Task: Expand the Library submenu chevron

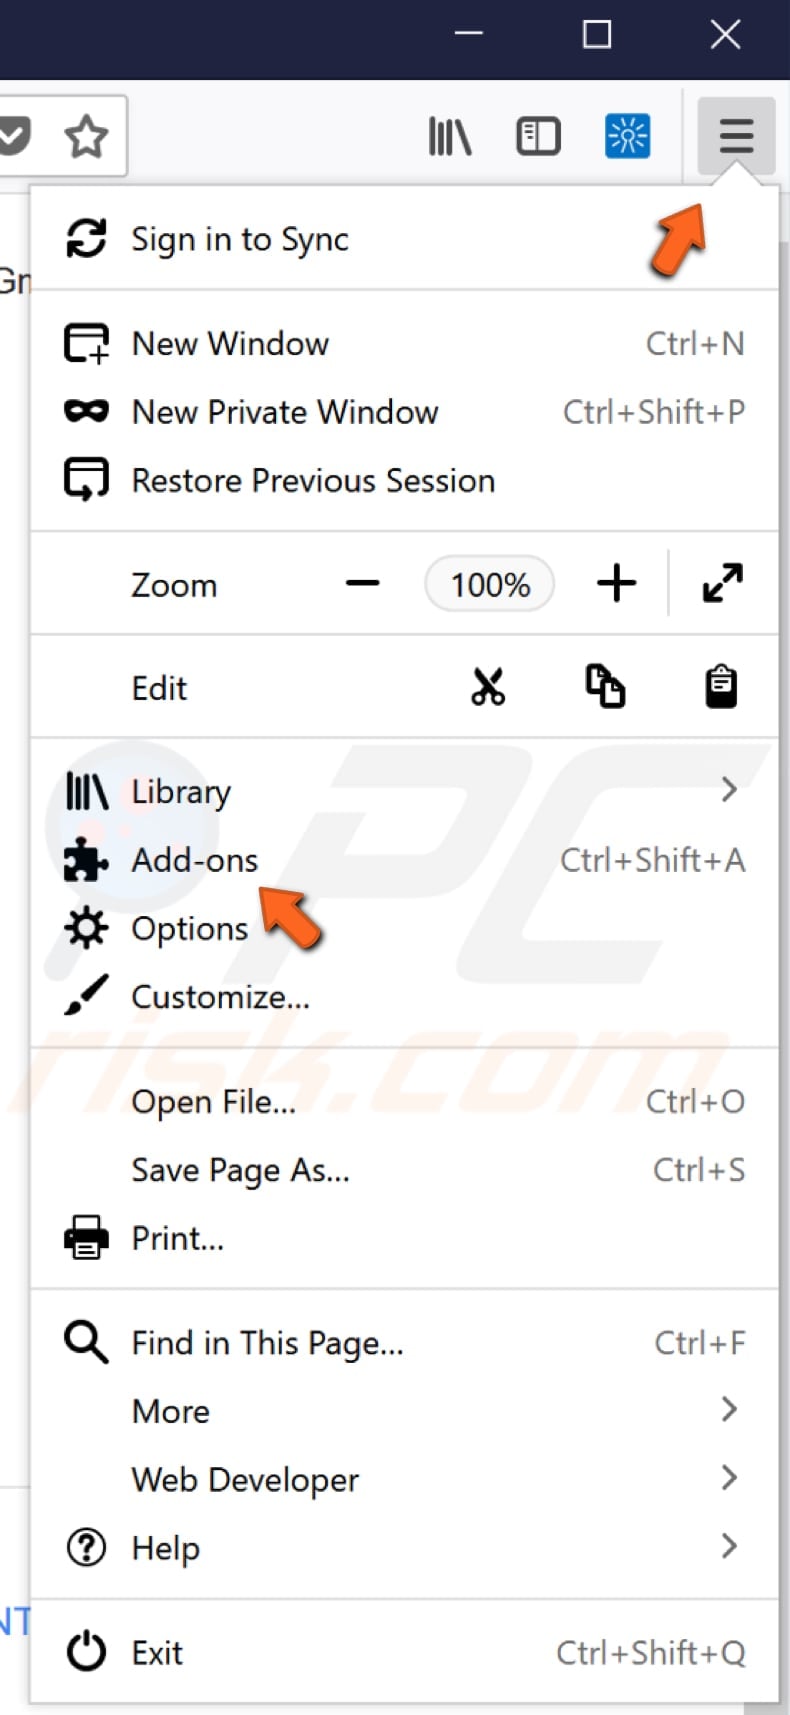Action: [729, 789]
